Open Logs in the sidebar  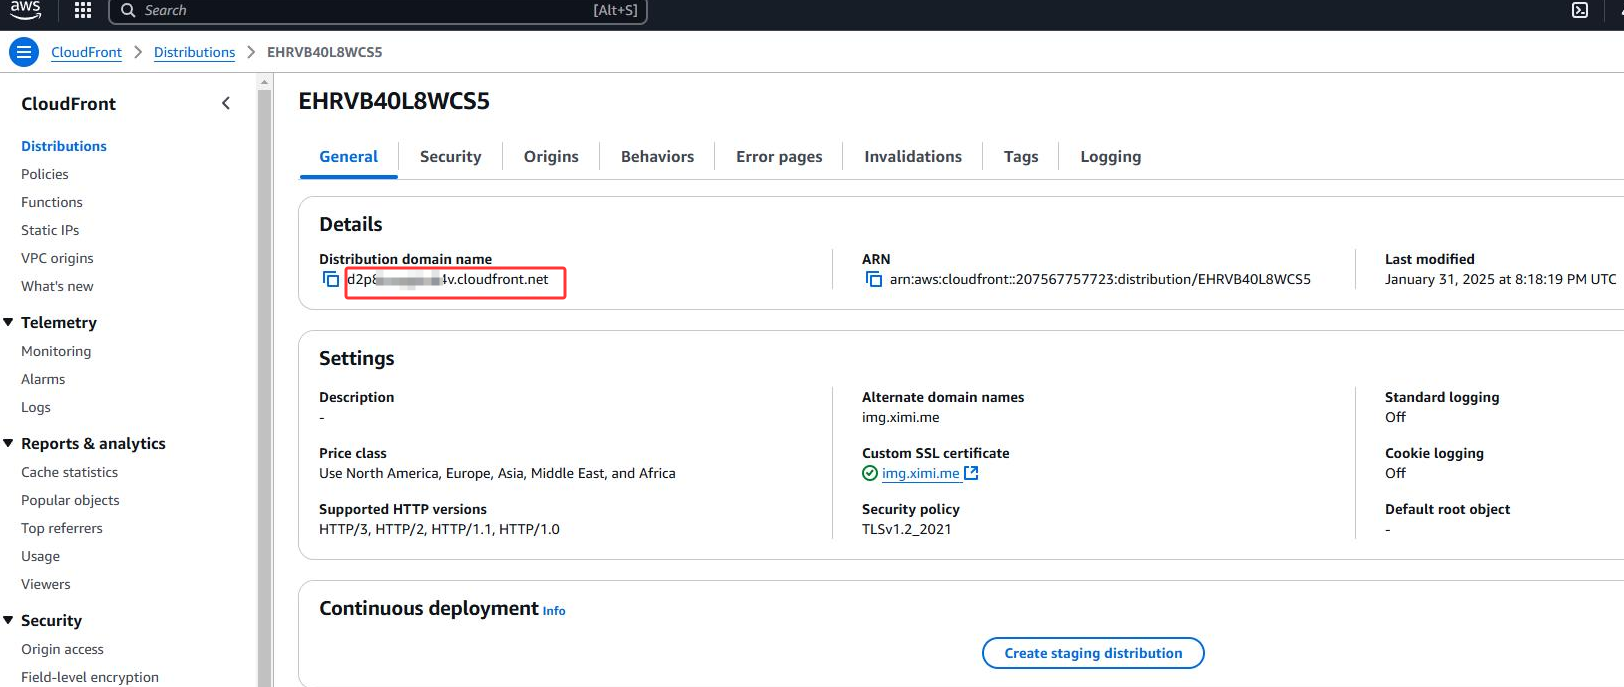36,407
